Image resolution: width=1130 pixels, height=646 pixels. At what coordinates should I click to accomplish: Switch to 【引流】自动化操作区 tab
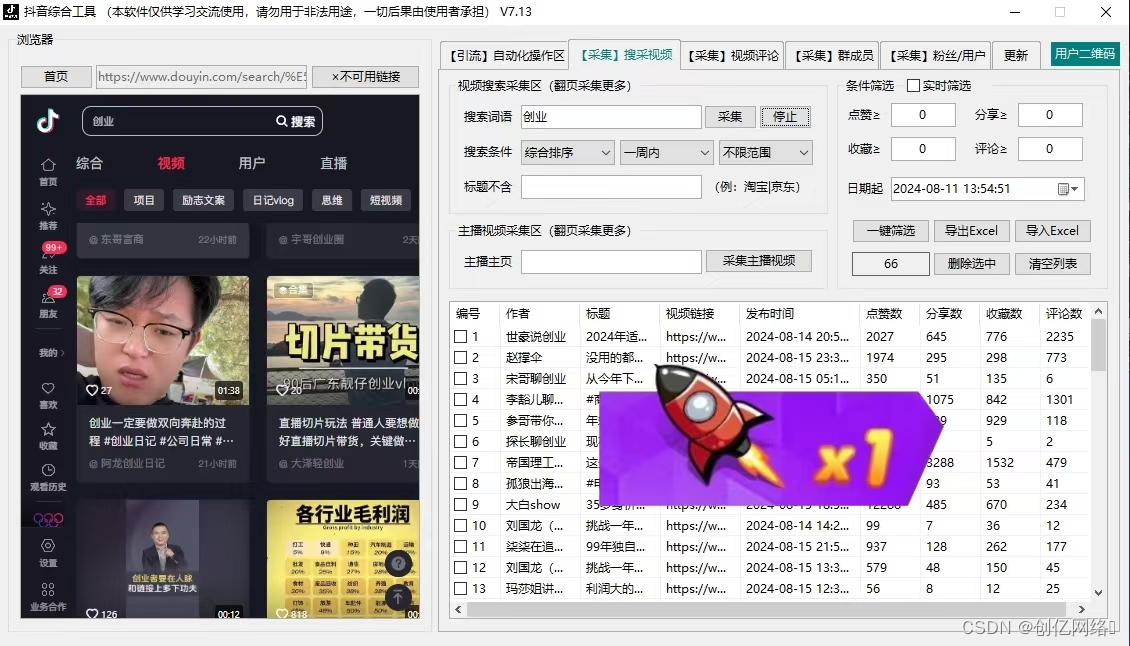505,56
